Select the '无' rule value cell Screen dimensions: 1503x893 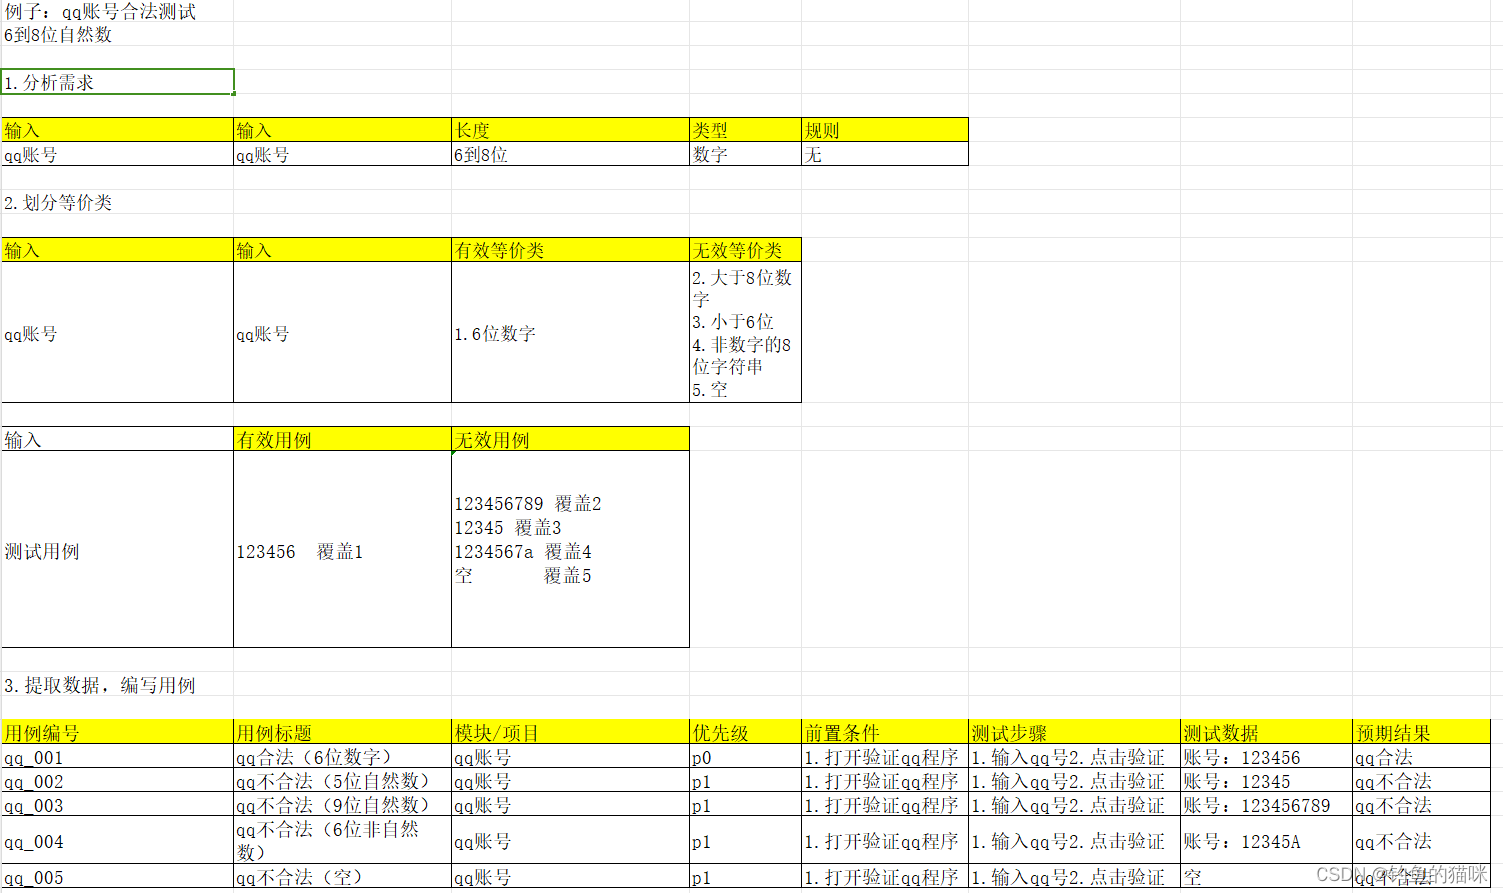point(884,154)
